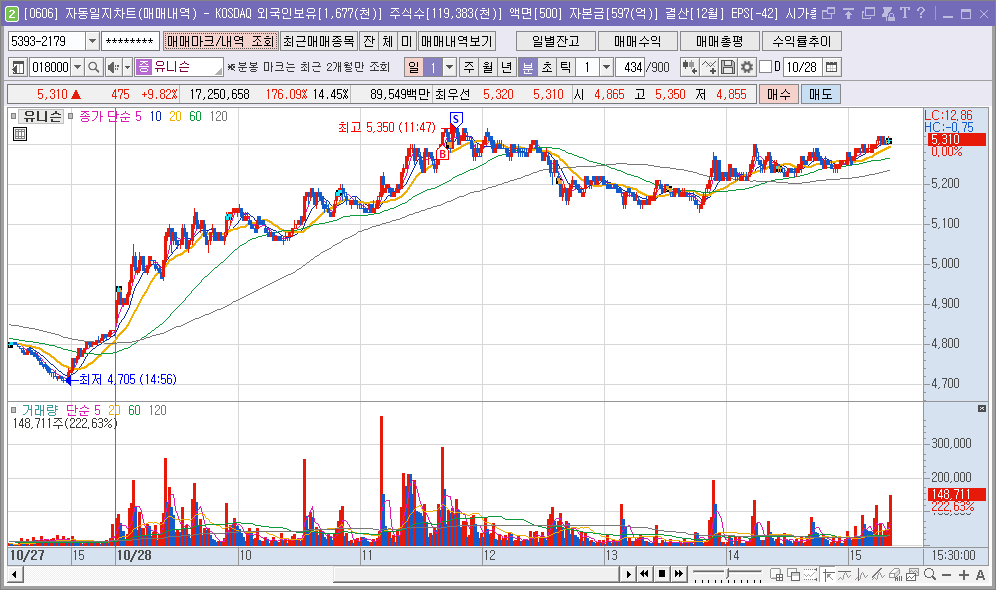
Task: Click the data grid icon below the 유니슨 label
Action: [x=20, y=134]
